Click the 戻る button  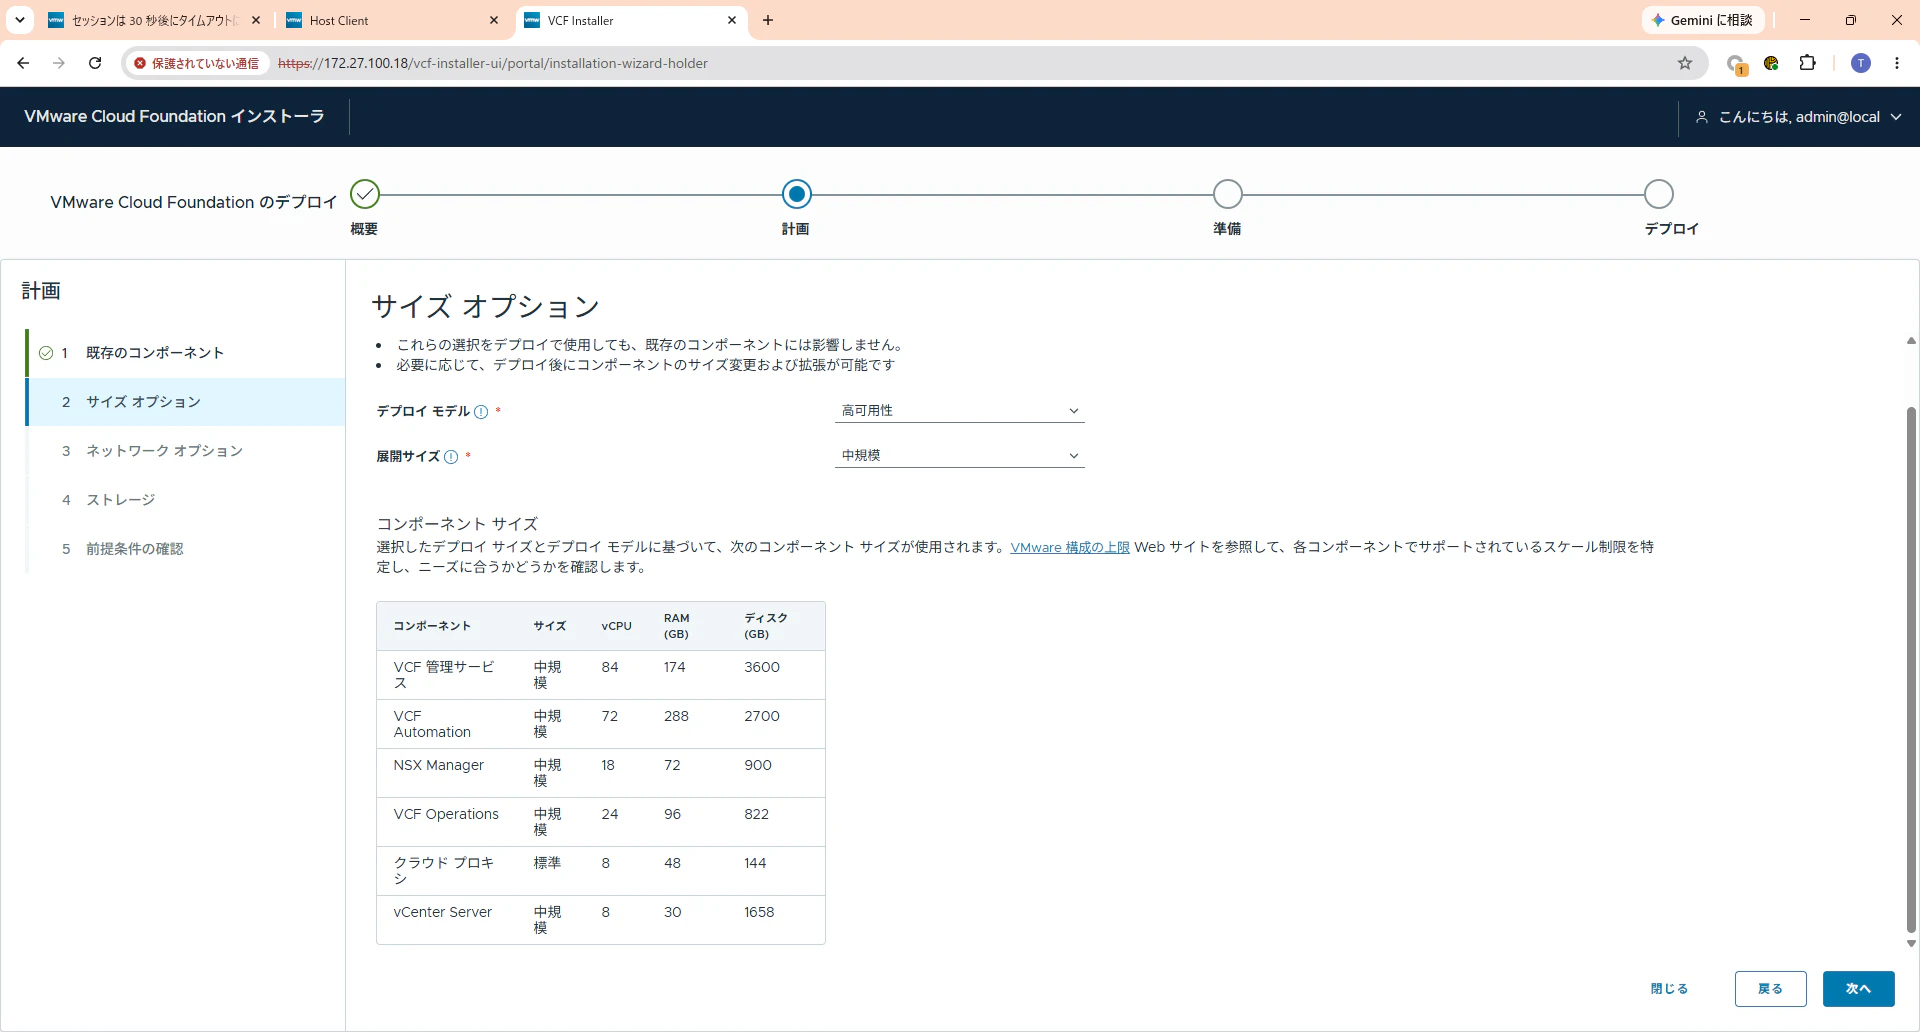1771,989
